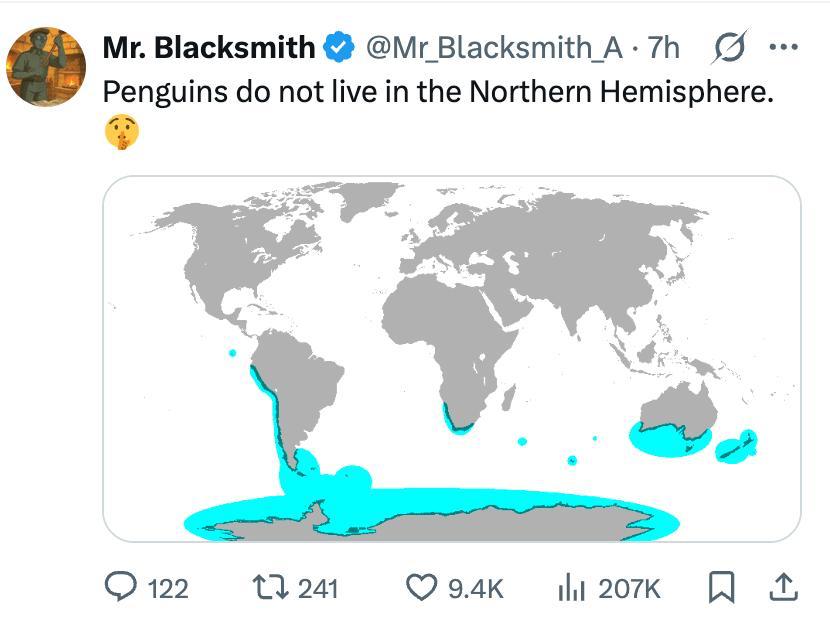
Task: Click the 122 replies count
Action: [167, 589]
